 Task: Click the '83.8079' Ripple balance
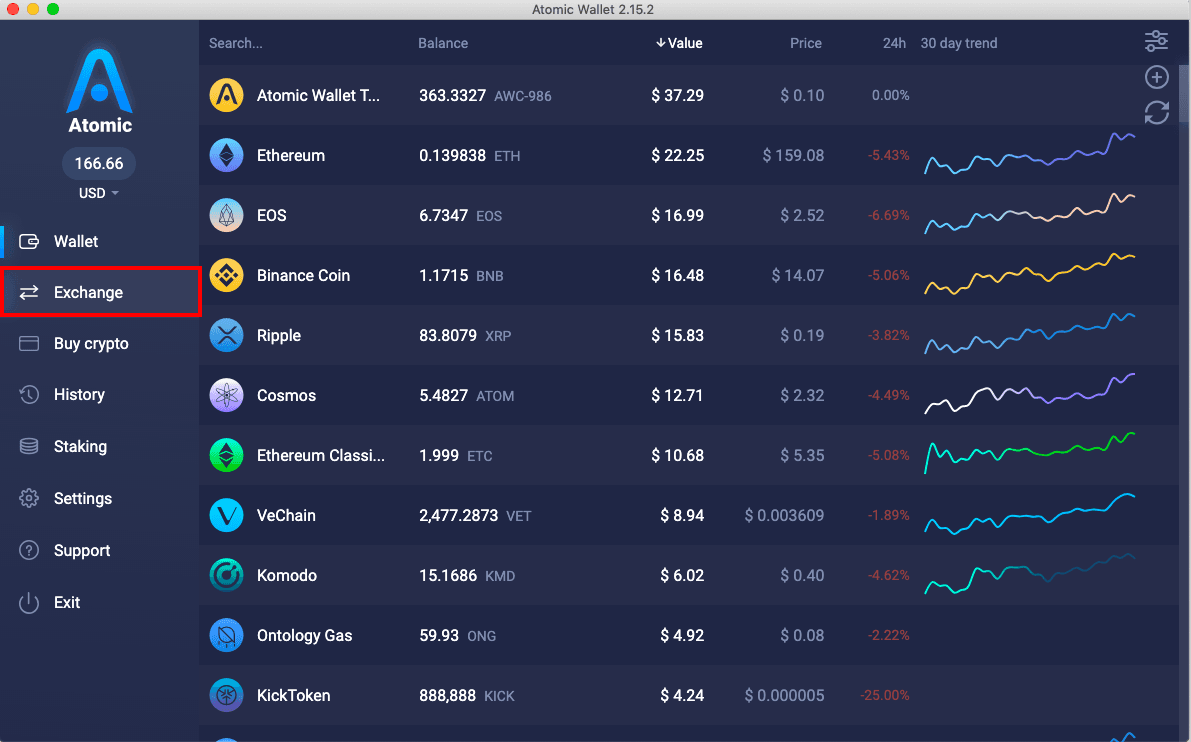(x=448, y=336)
